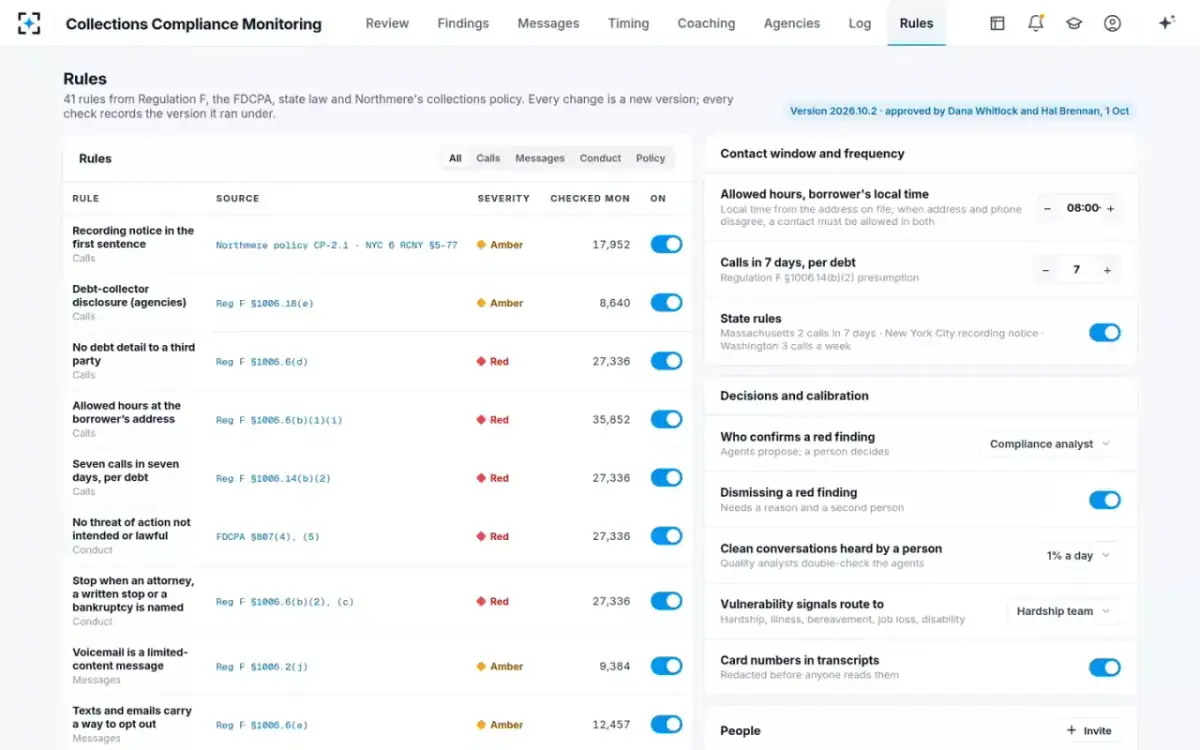
Task: Go to the Findings tab
Action: tap(463, 23)
